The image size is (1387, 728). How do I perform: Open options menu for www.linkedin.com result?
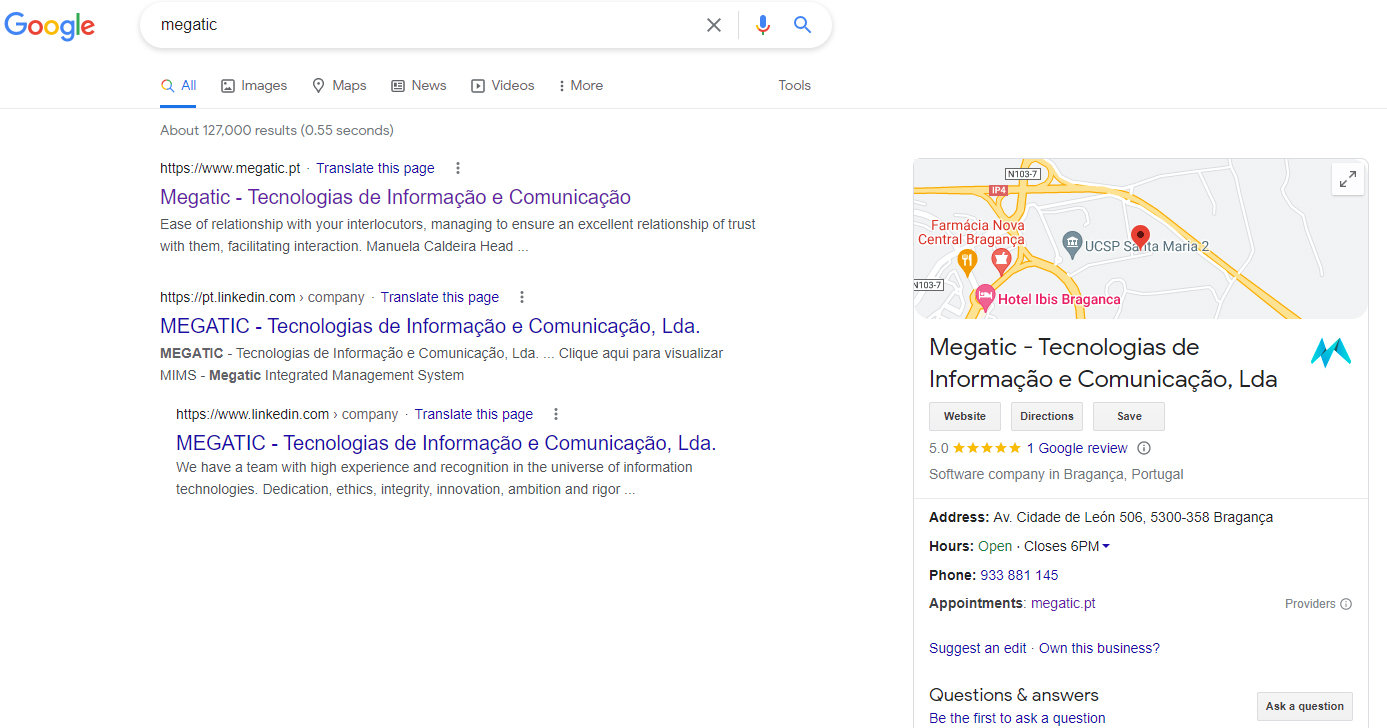(x=556, y=414)
